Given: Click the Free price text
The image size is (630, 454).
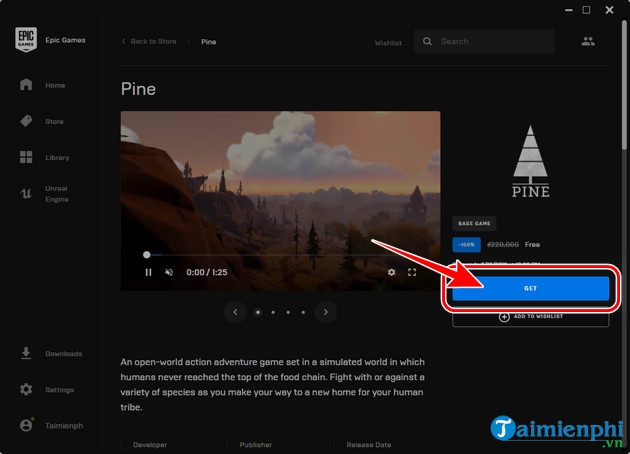Looking at the screenshot, I should (x=532, y=244).
